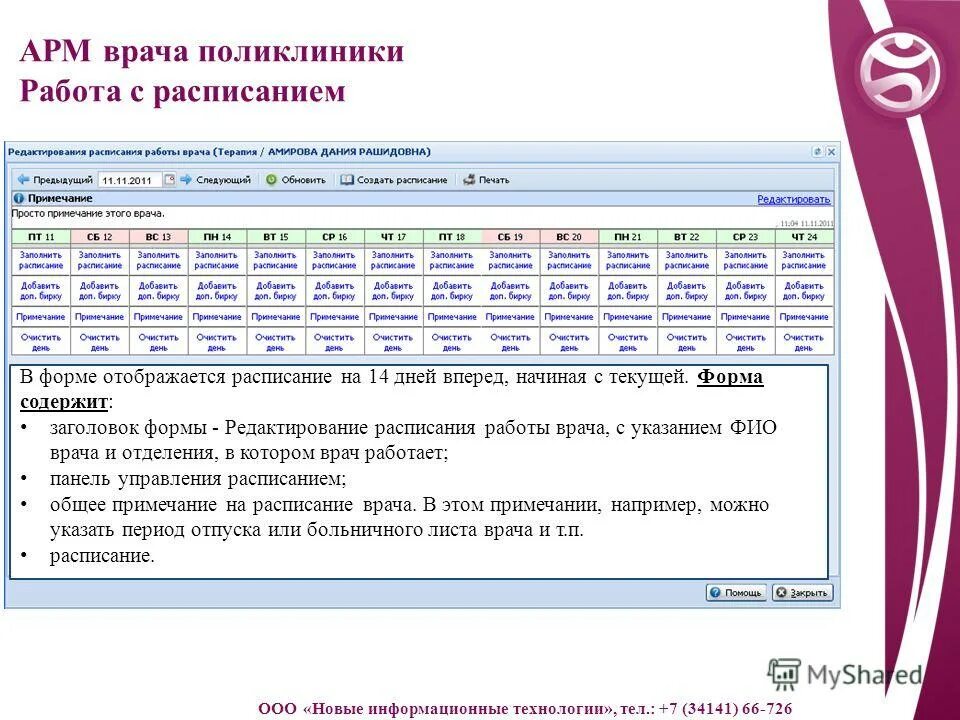Click the red X icon inside Закрыть button
The image size is (960, 720).
tap(781, 593)
